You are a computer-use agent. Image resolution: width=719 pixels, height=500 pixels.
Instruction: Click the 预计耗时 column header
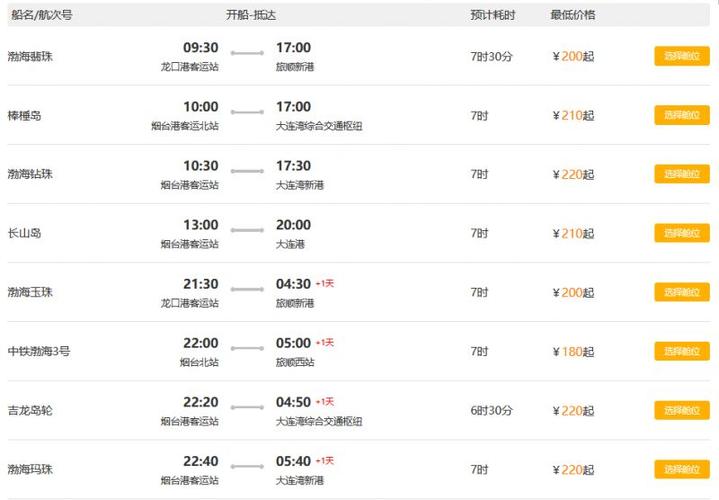(492, 15)
